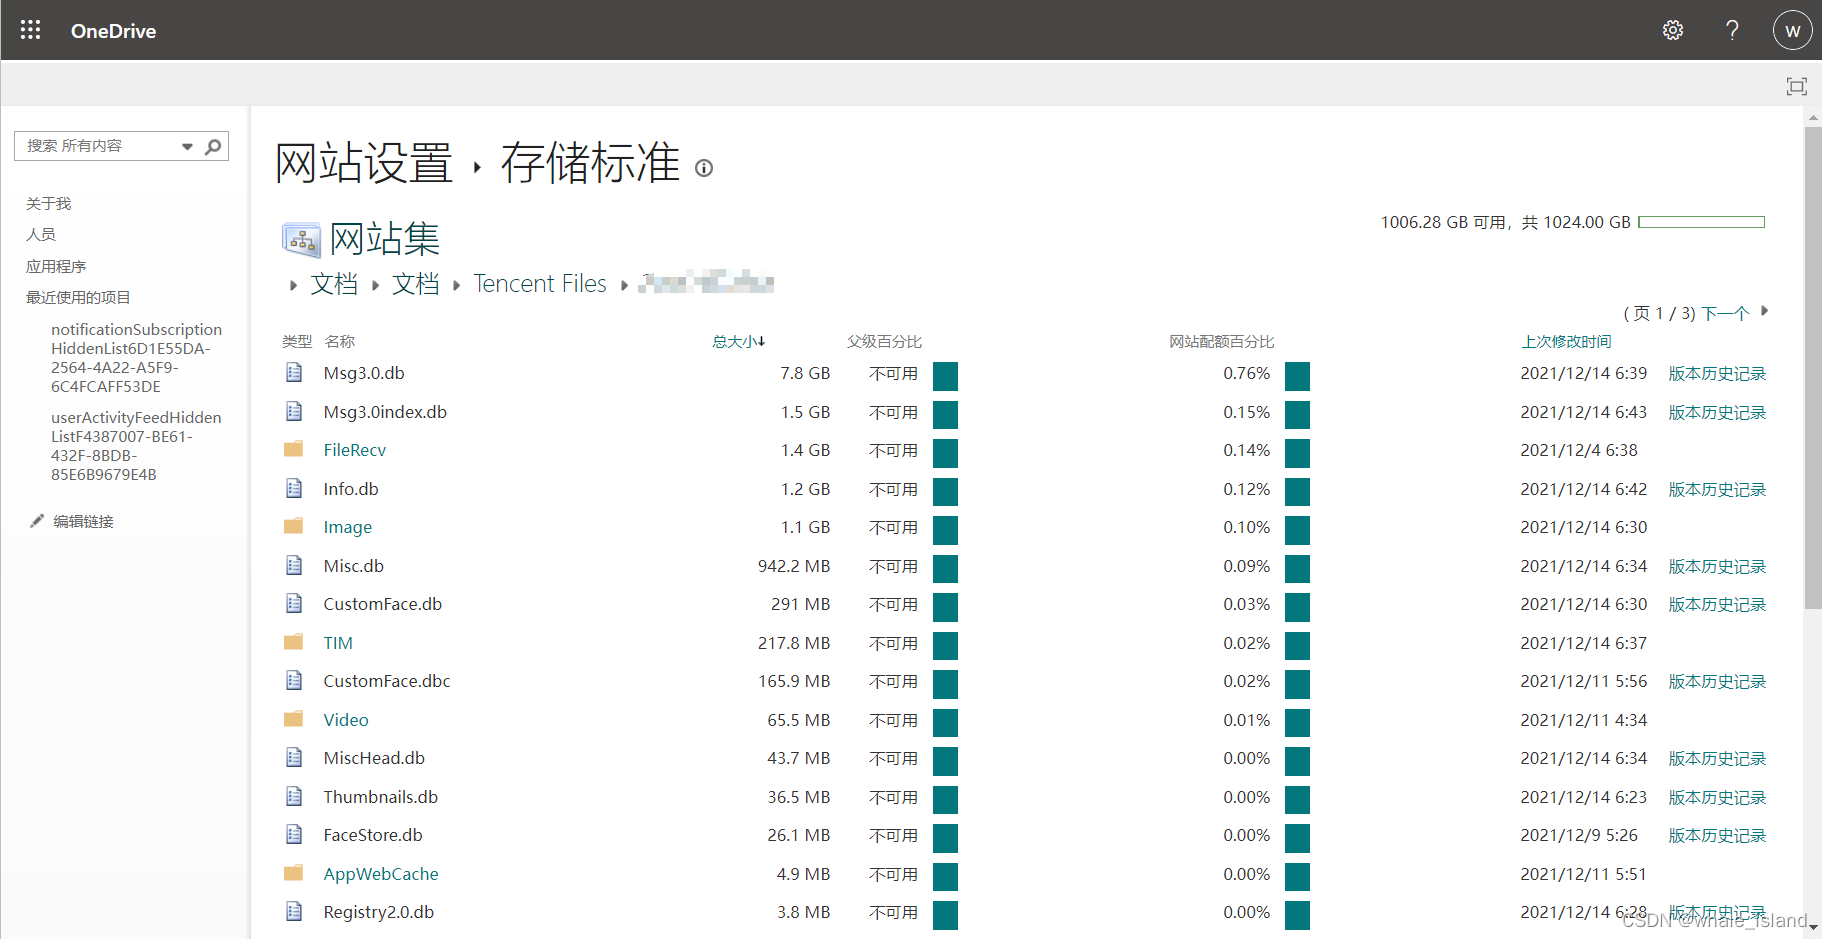Click the CustomFace.dbc file icon
The width and height of the screenshot is (1822, 939).
point(294,680)
